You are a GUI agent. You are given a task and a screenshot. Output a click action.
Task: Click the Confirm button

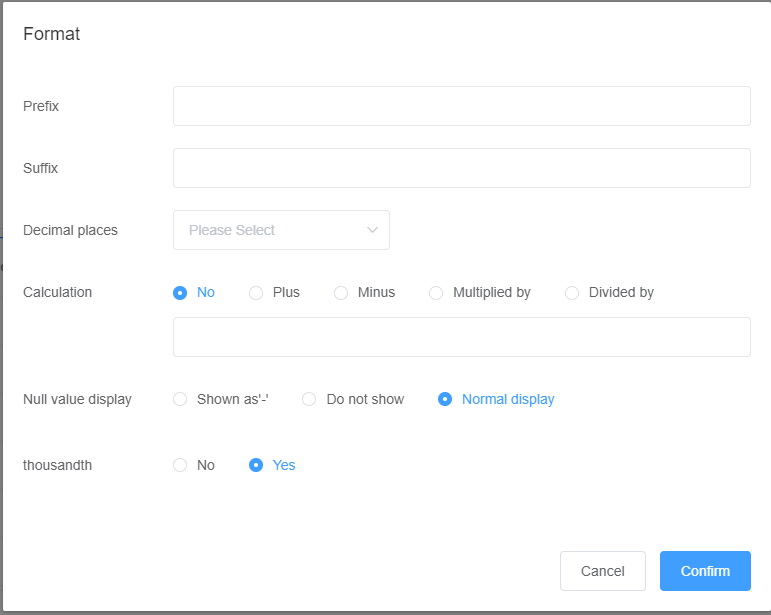coord(705,571)
